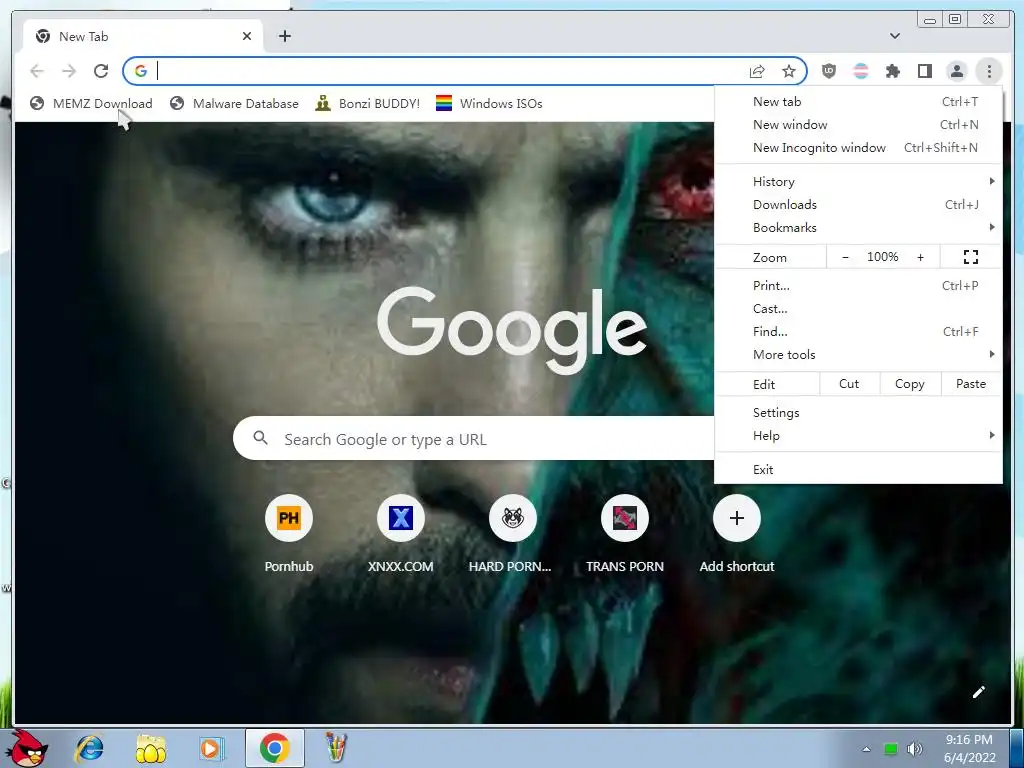The image size is (1024, 768).
Task: Click the Search Google or type a URL box
Action: pyautogui.click(x=473, y=439)
